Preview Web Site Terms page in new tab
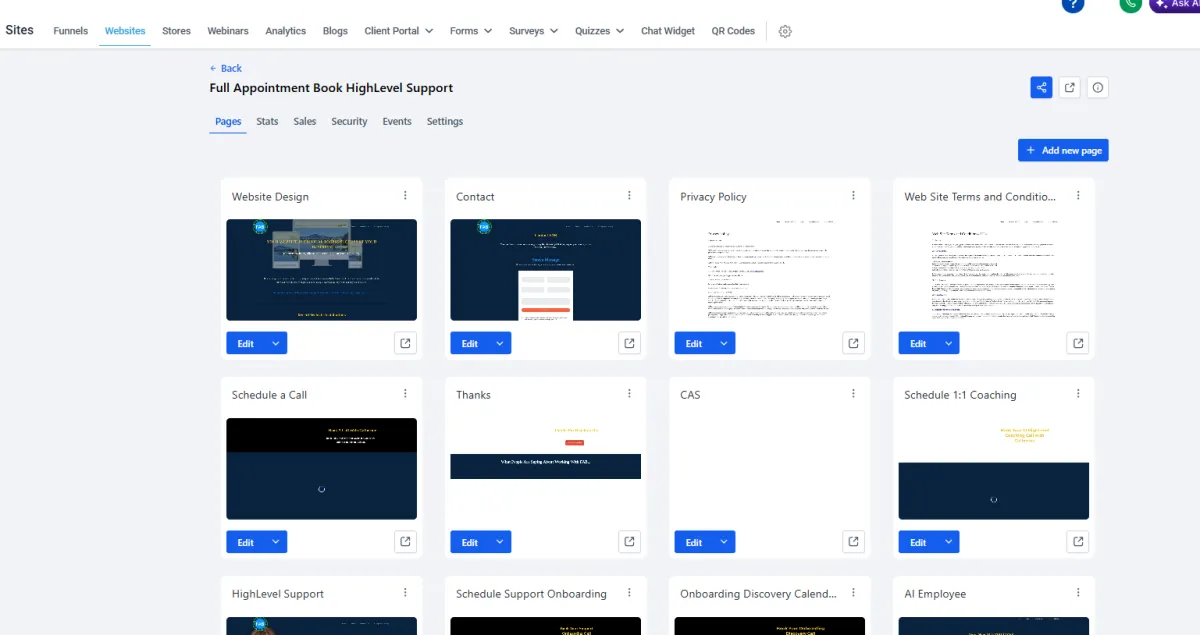Image resolution: width=1200 pixels, height=635 pixels. (x=1078, y=343)
